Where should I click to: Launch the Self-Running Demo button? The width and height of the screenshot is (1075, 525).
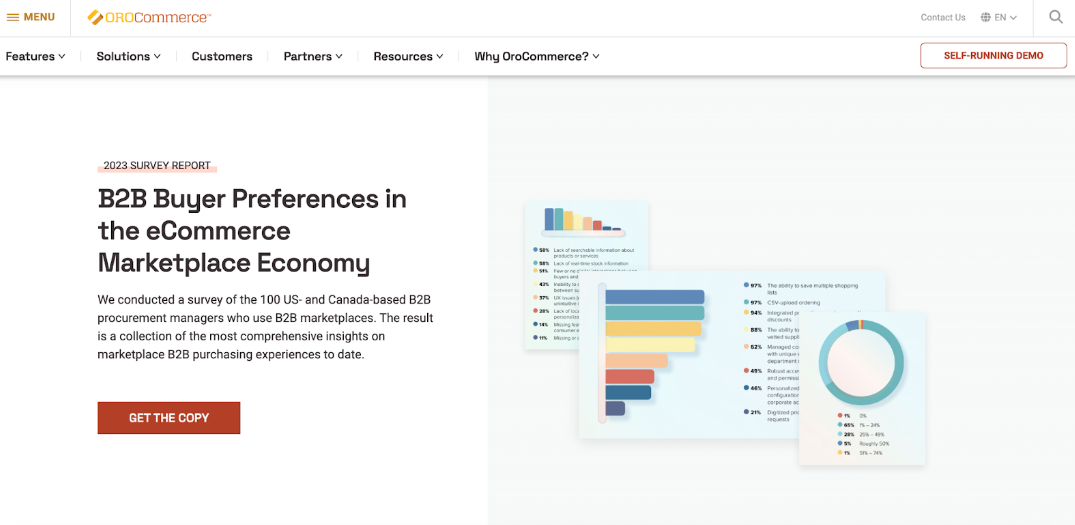click(993, 56)
